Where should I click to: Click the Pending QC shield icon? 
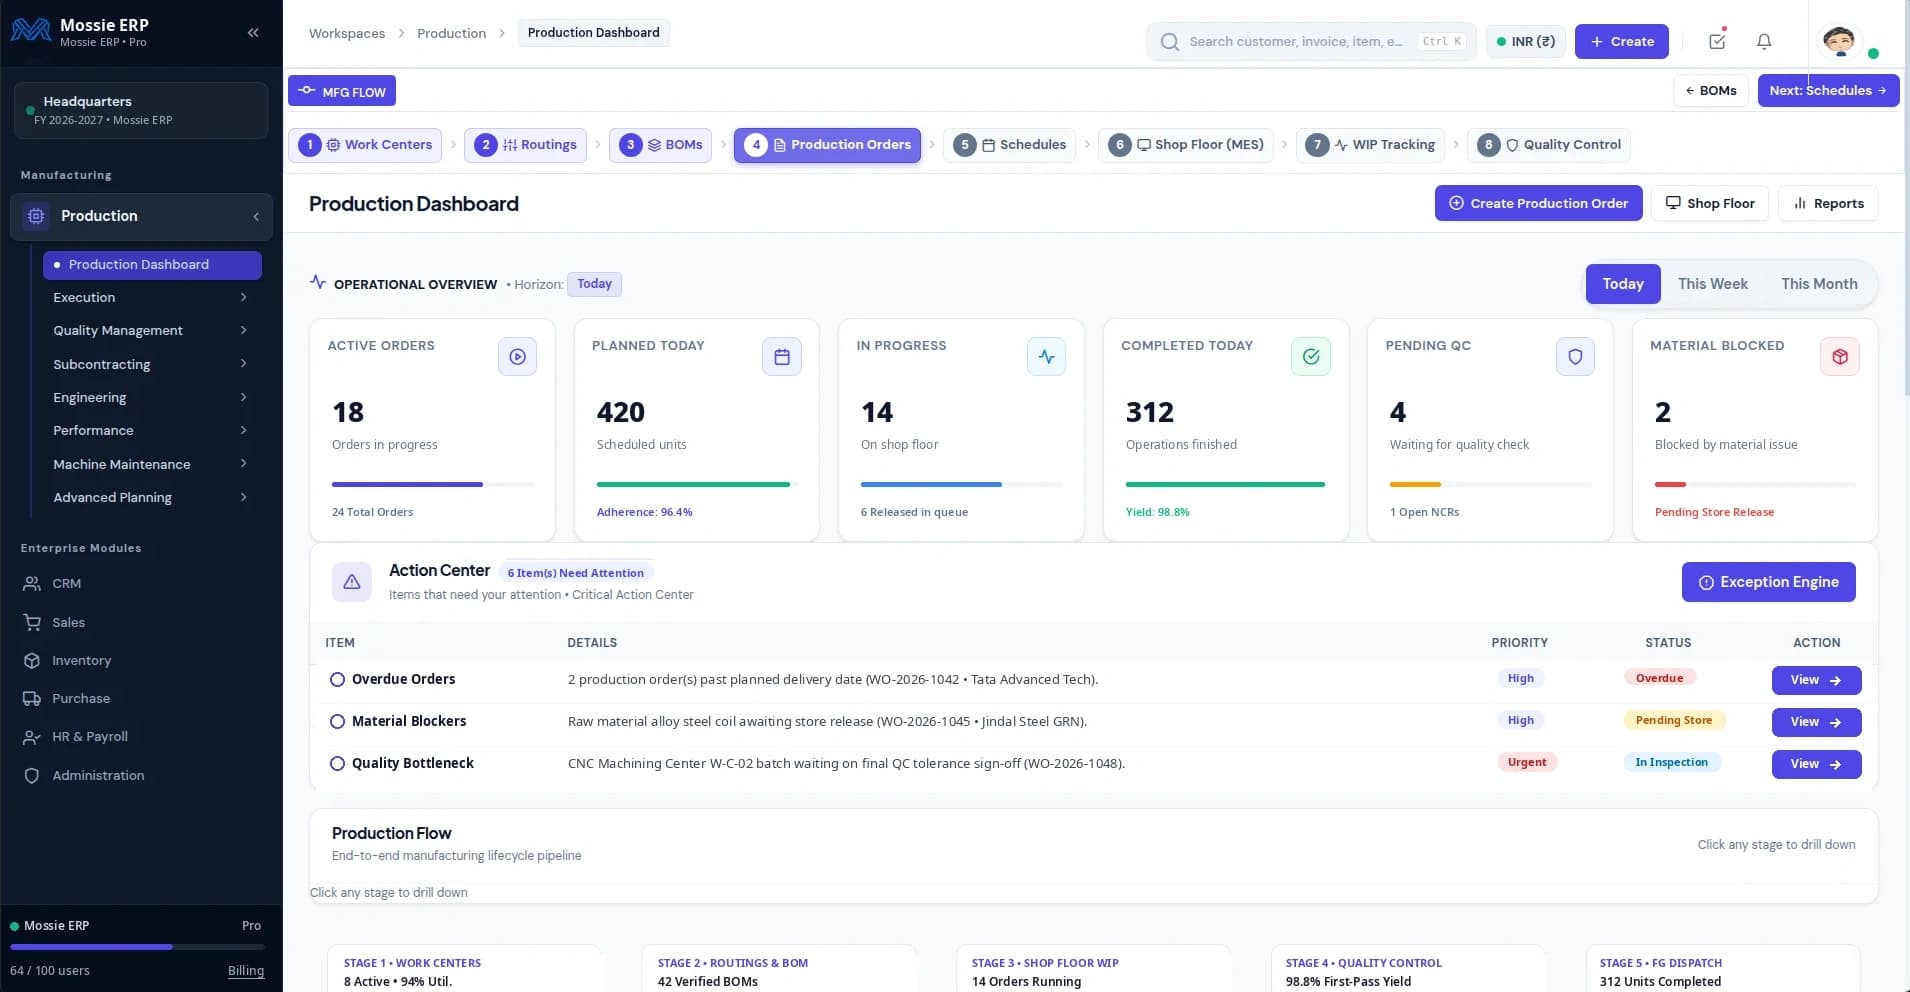(x=1575, y=357)
